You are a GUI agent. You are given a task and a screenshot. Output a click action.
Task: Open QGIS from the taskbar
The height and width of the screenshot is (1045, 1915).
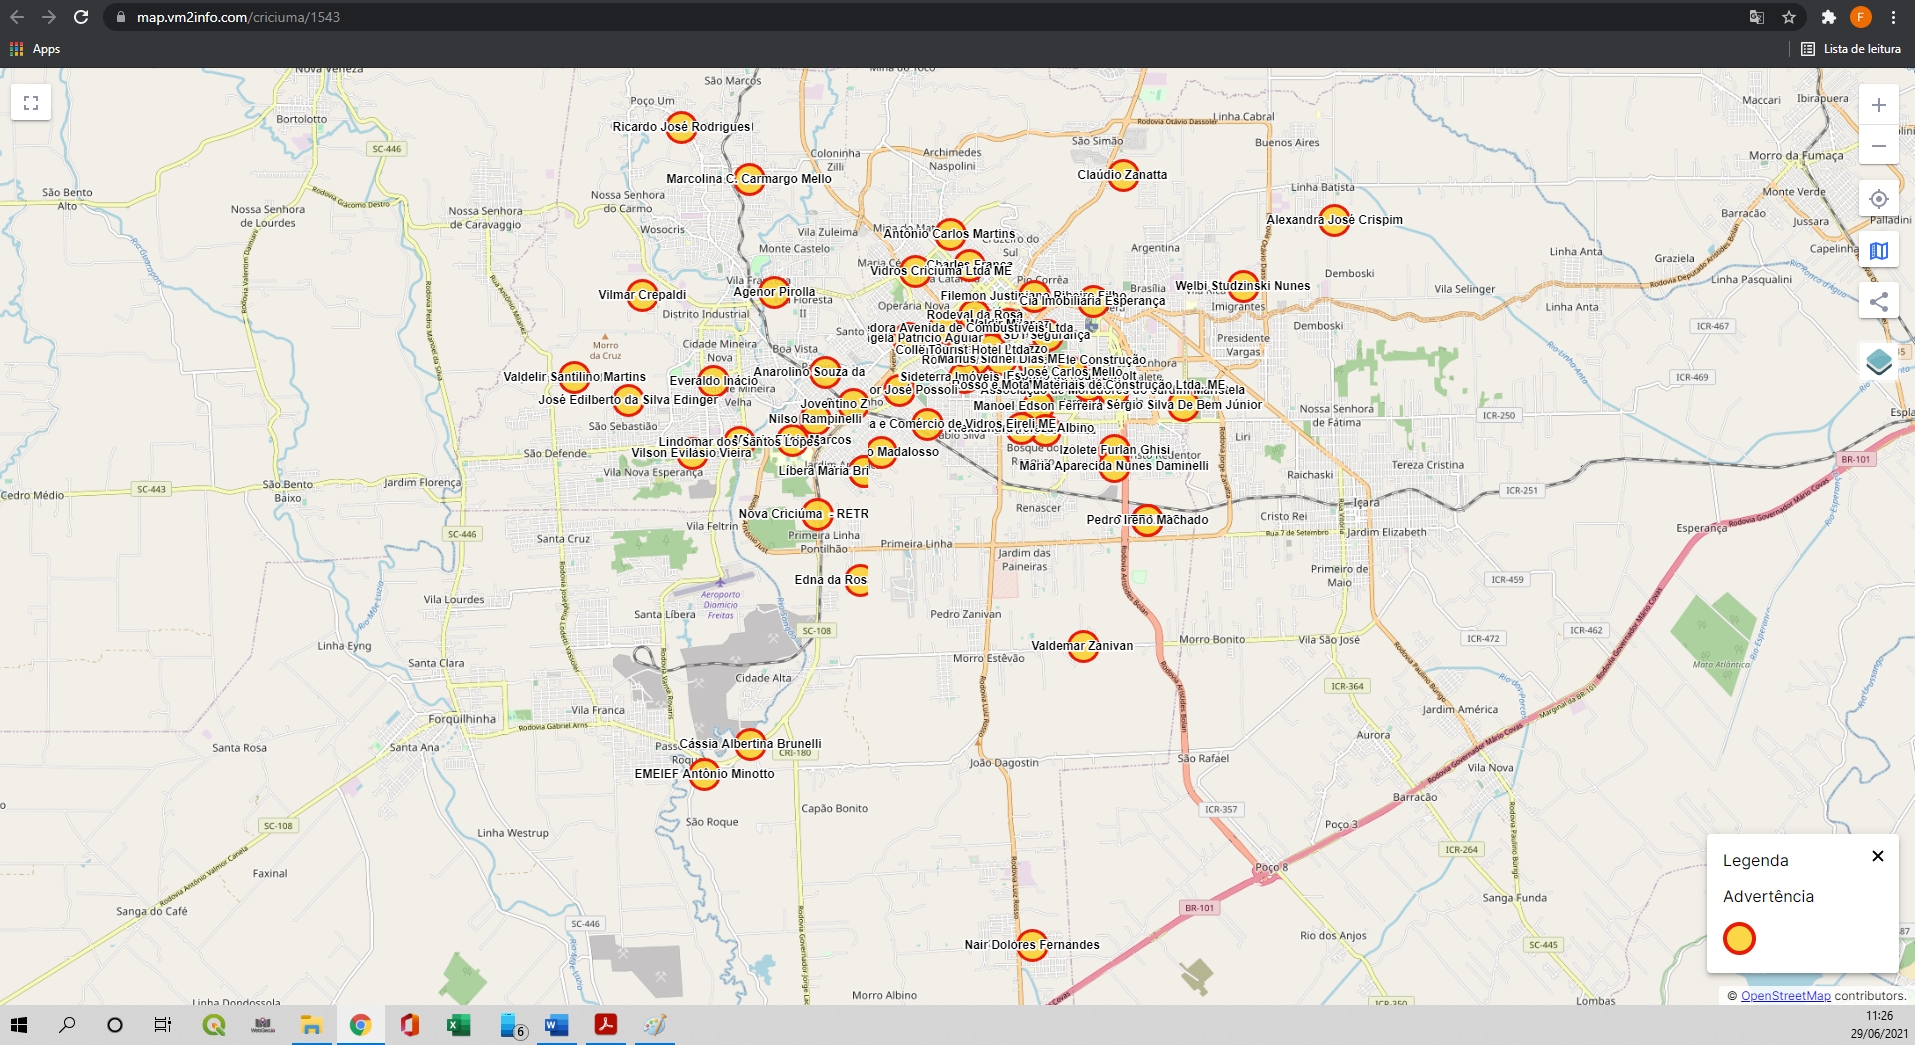(213, 1025)
